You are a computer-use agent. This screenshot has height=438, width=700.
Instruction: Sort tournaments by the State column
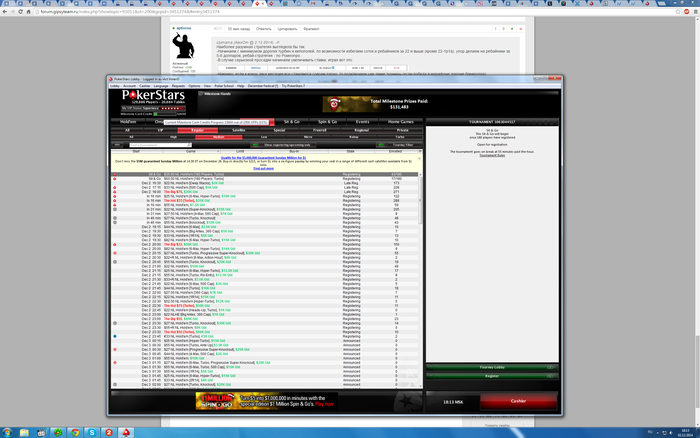coord(350,151)
